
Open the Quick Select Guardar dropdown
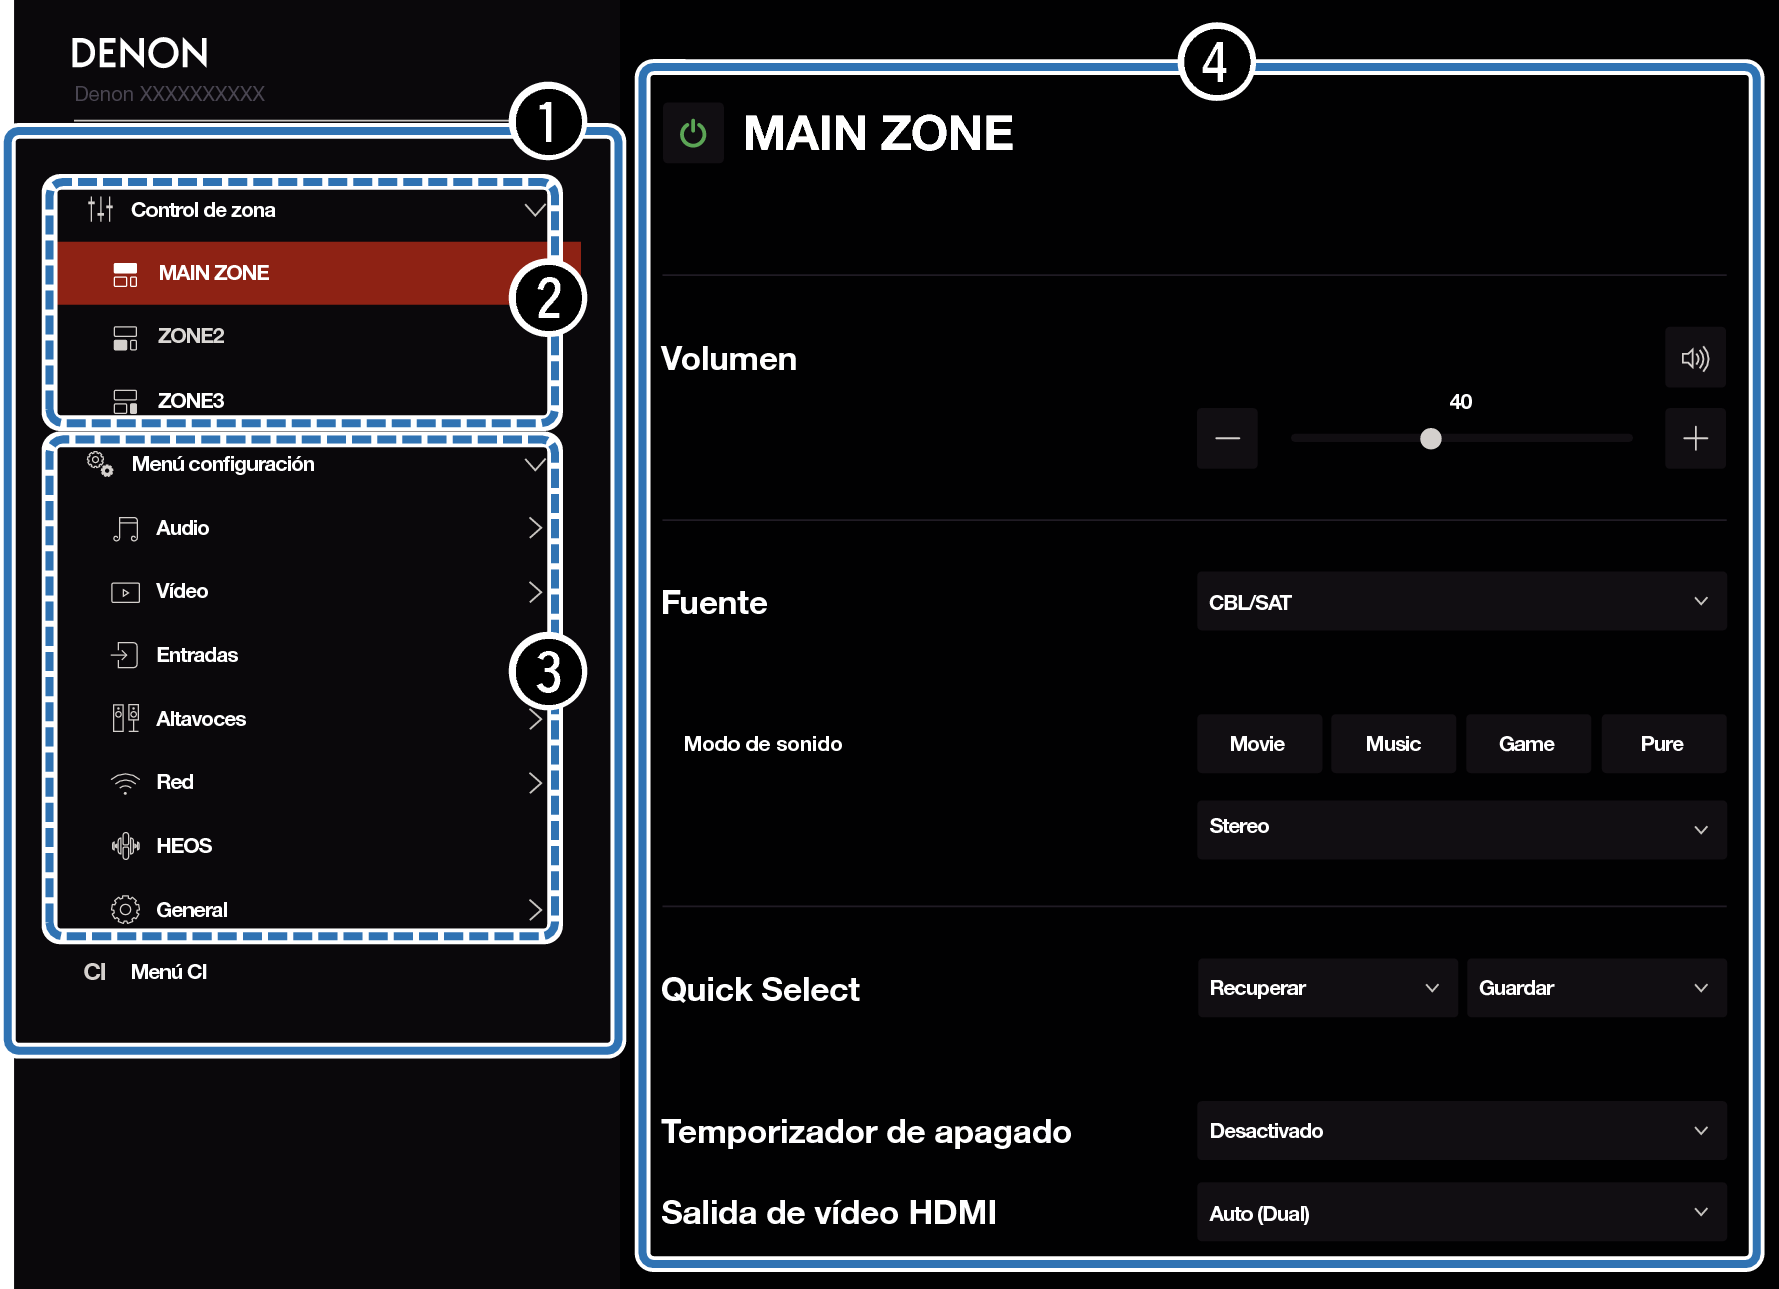click(x=1596, y=988)
